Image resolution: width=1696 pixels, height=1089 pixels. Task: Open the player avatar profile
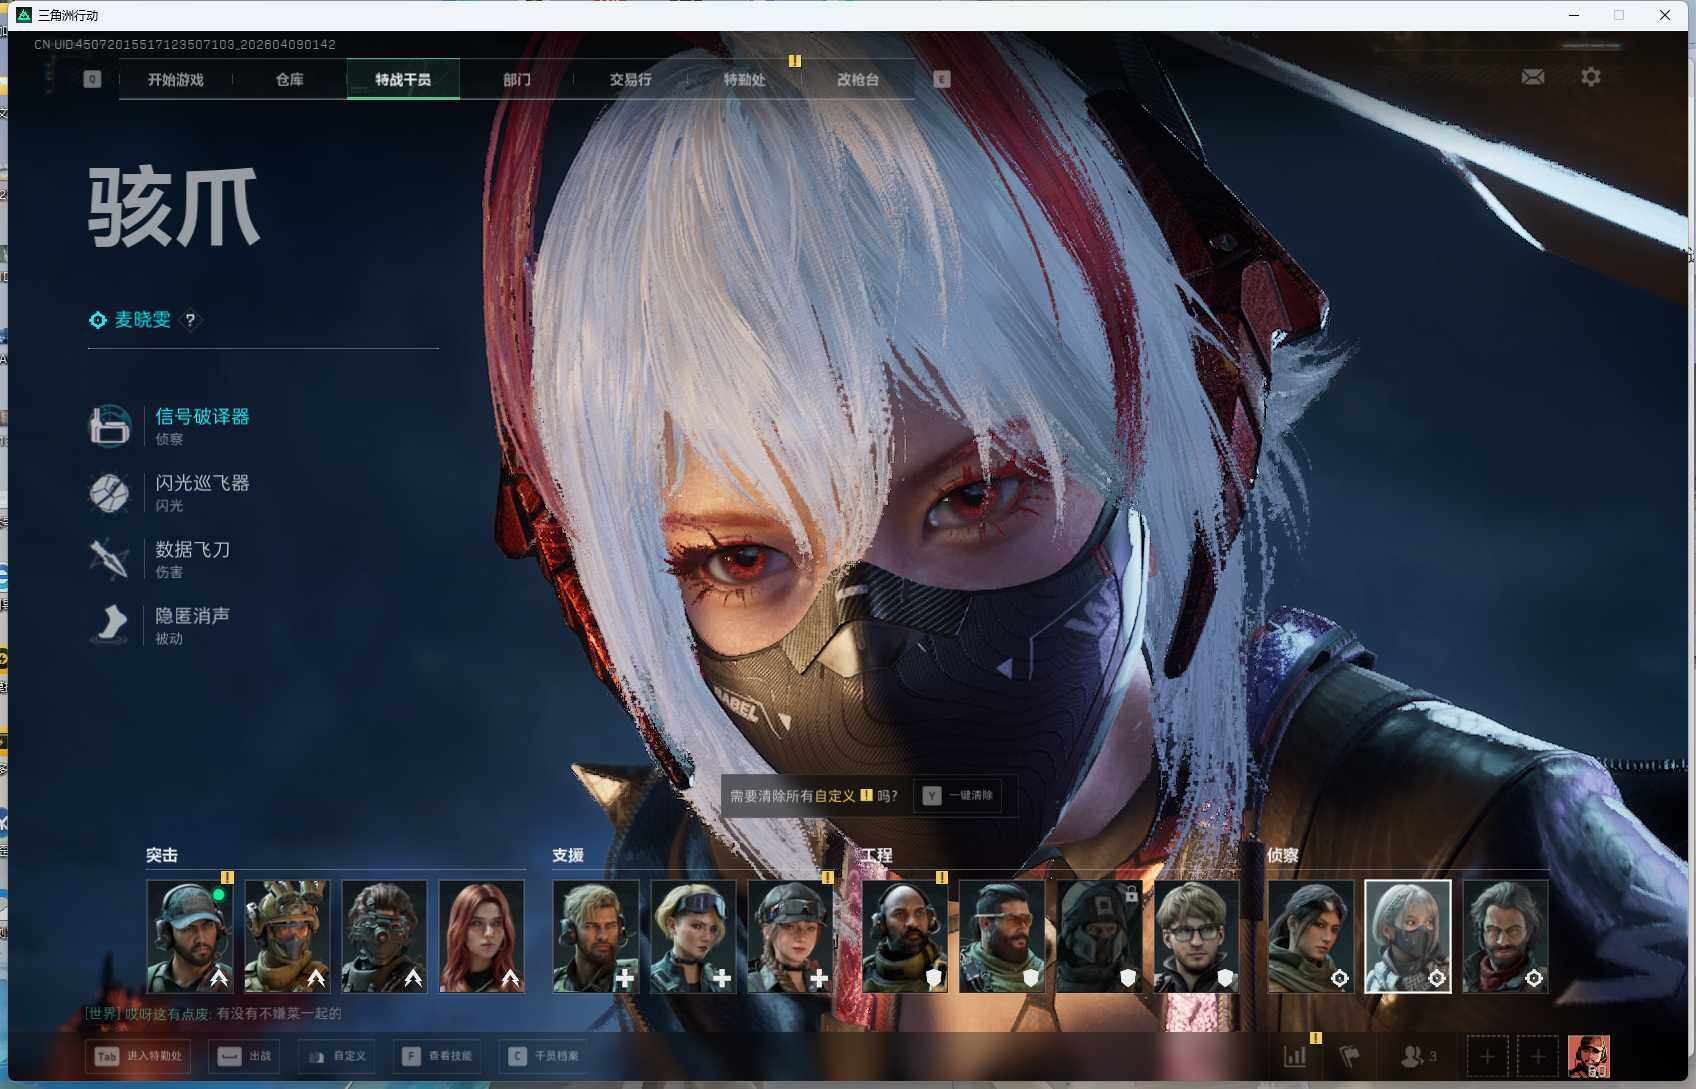pos(1589,1056)
